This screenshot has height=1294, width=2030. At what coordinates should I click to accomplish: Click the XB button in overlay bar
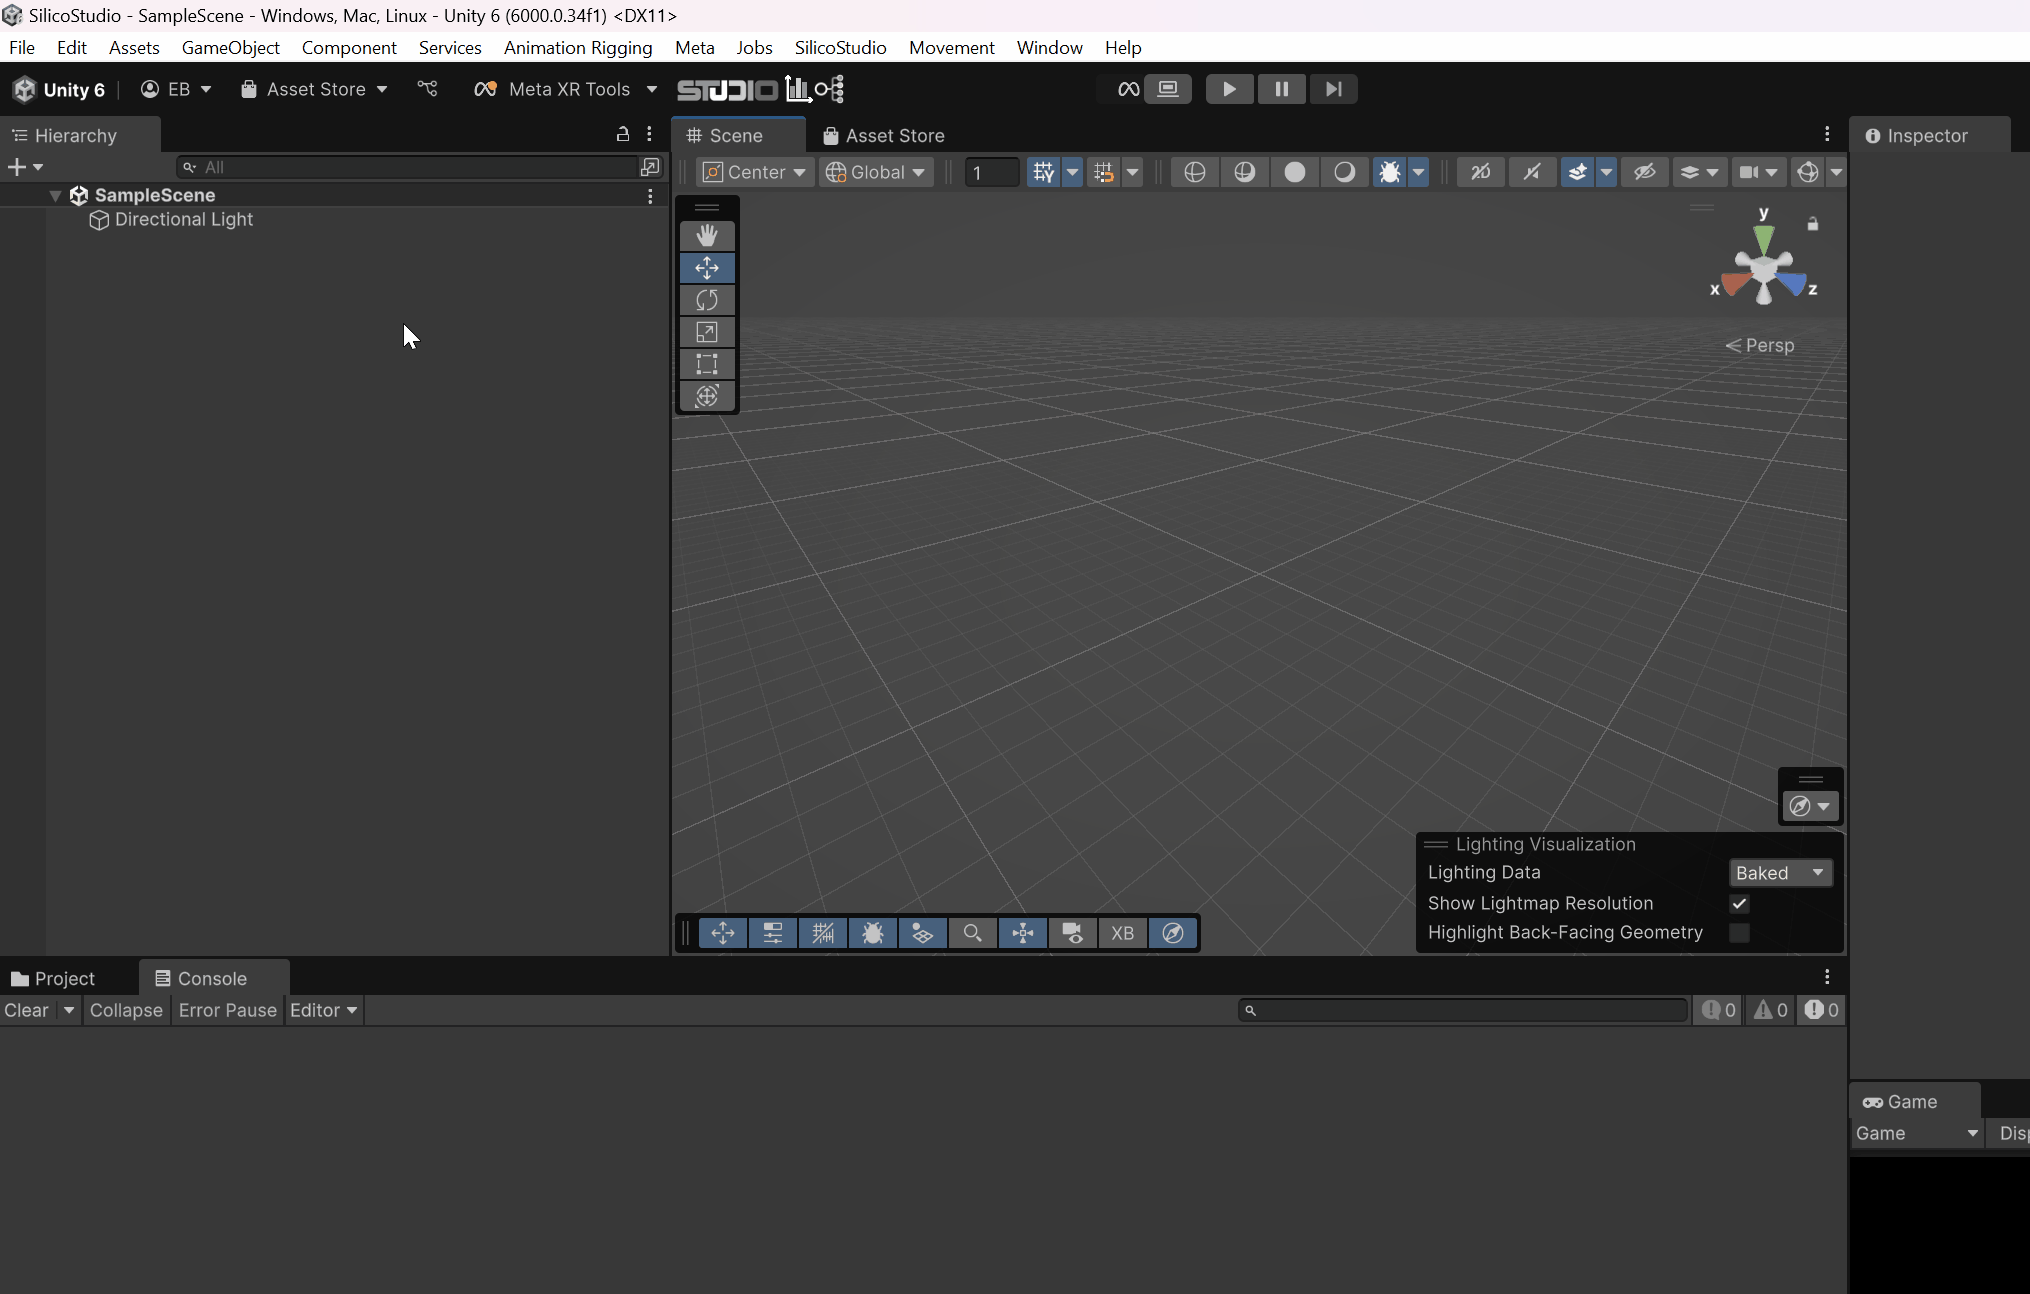(1122, 933)
